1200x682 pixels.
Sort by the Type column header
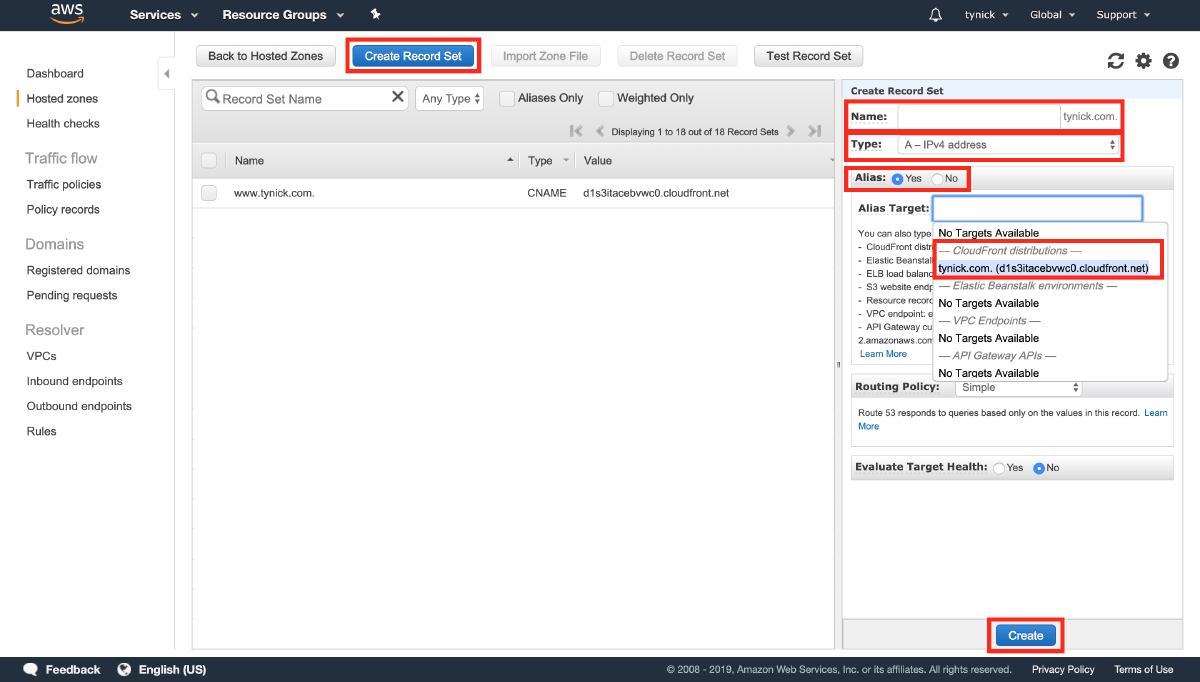[540, 160]
